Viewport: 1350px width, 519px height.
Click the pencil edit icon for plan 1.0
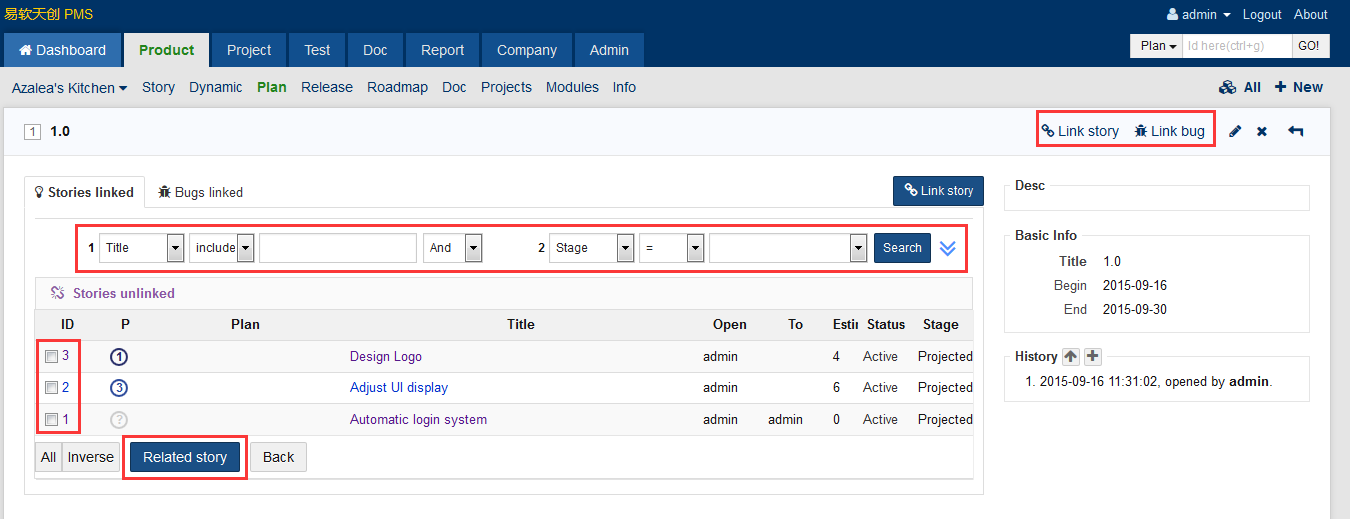tap(1235, 132)
